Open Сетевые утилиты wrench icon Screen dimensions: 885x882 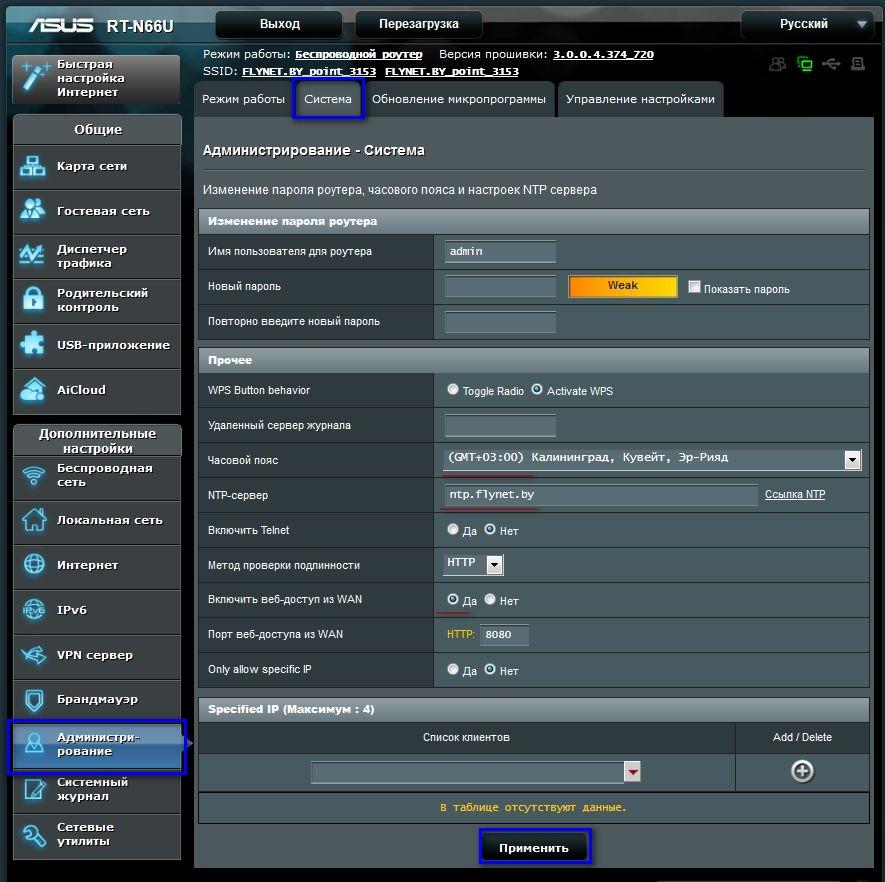34,835
